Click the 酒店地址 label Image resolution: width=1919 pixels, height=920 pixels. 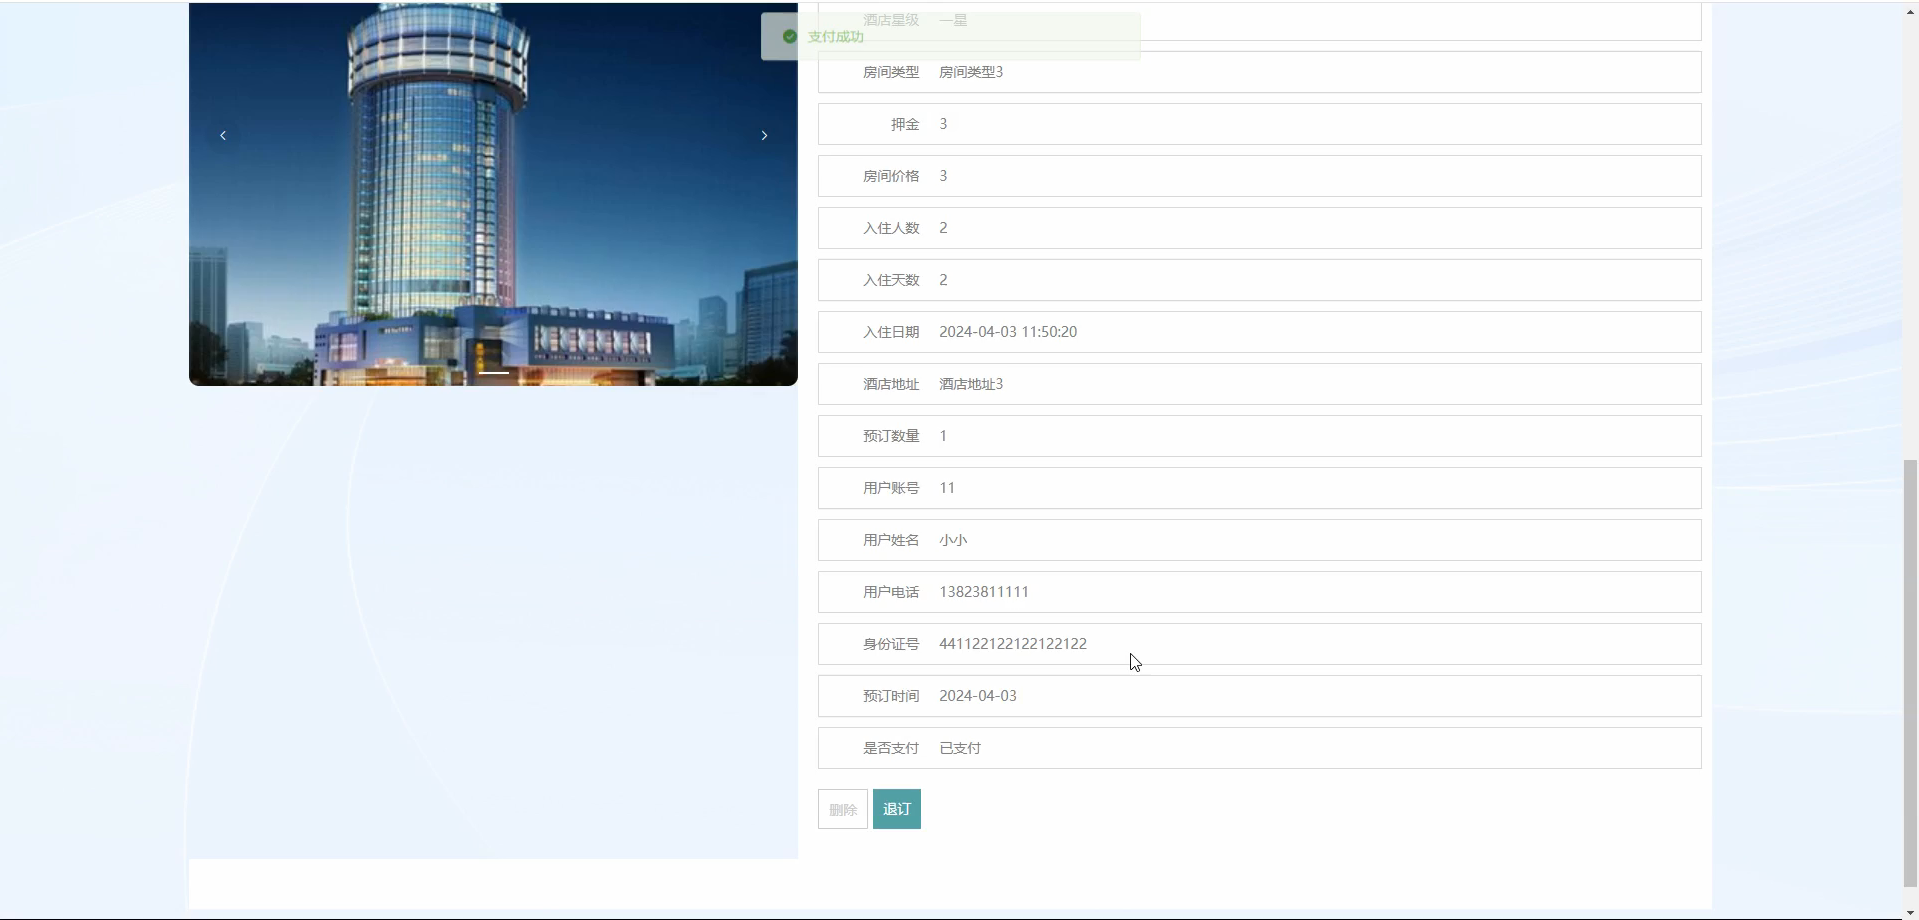[891, 384]
